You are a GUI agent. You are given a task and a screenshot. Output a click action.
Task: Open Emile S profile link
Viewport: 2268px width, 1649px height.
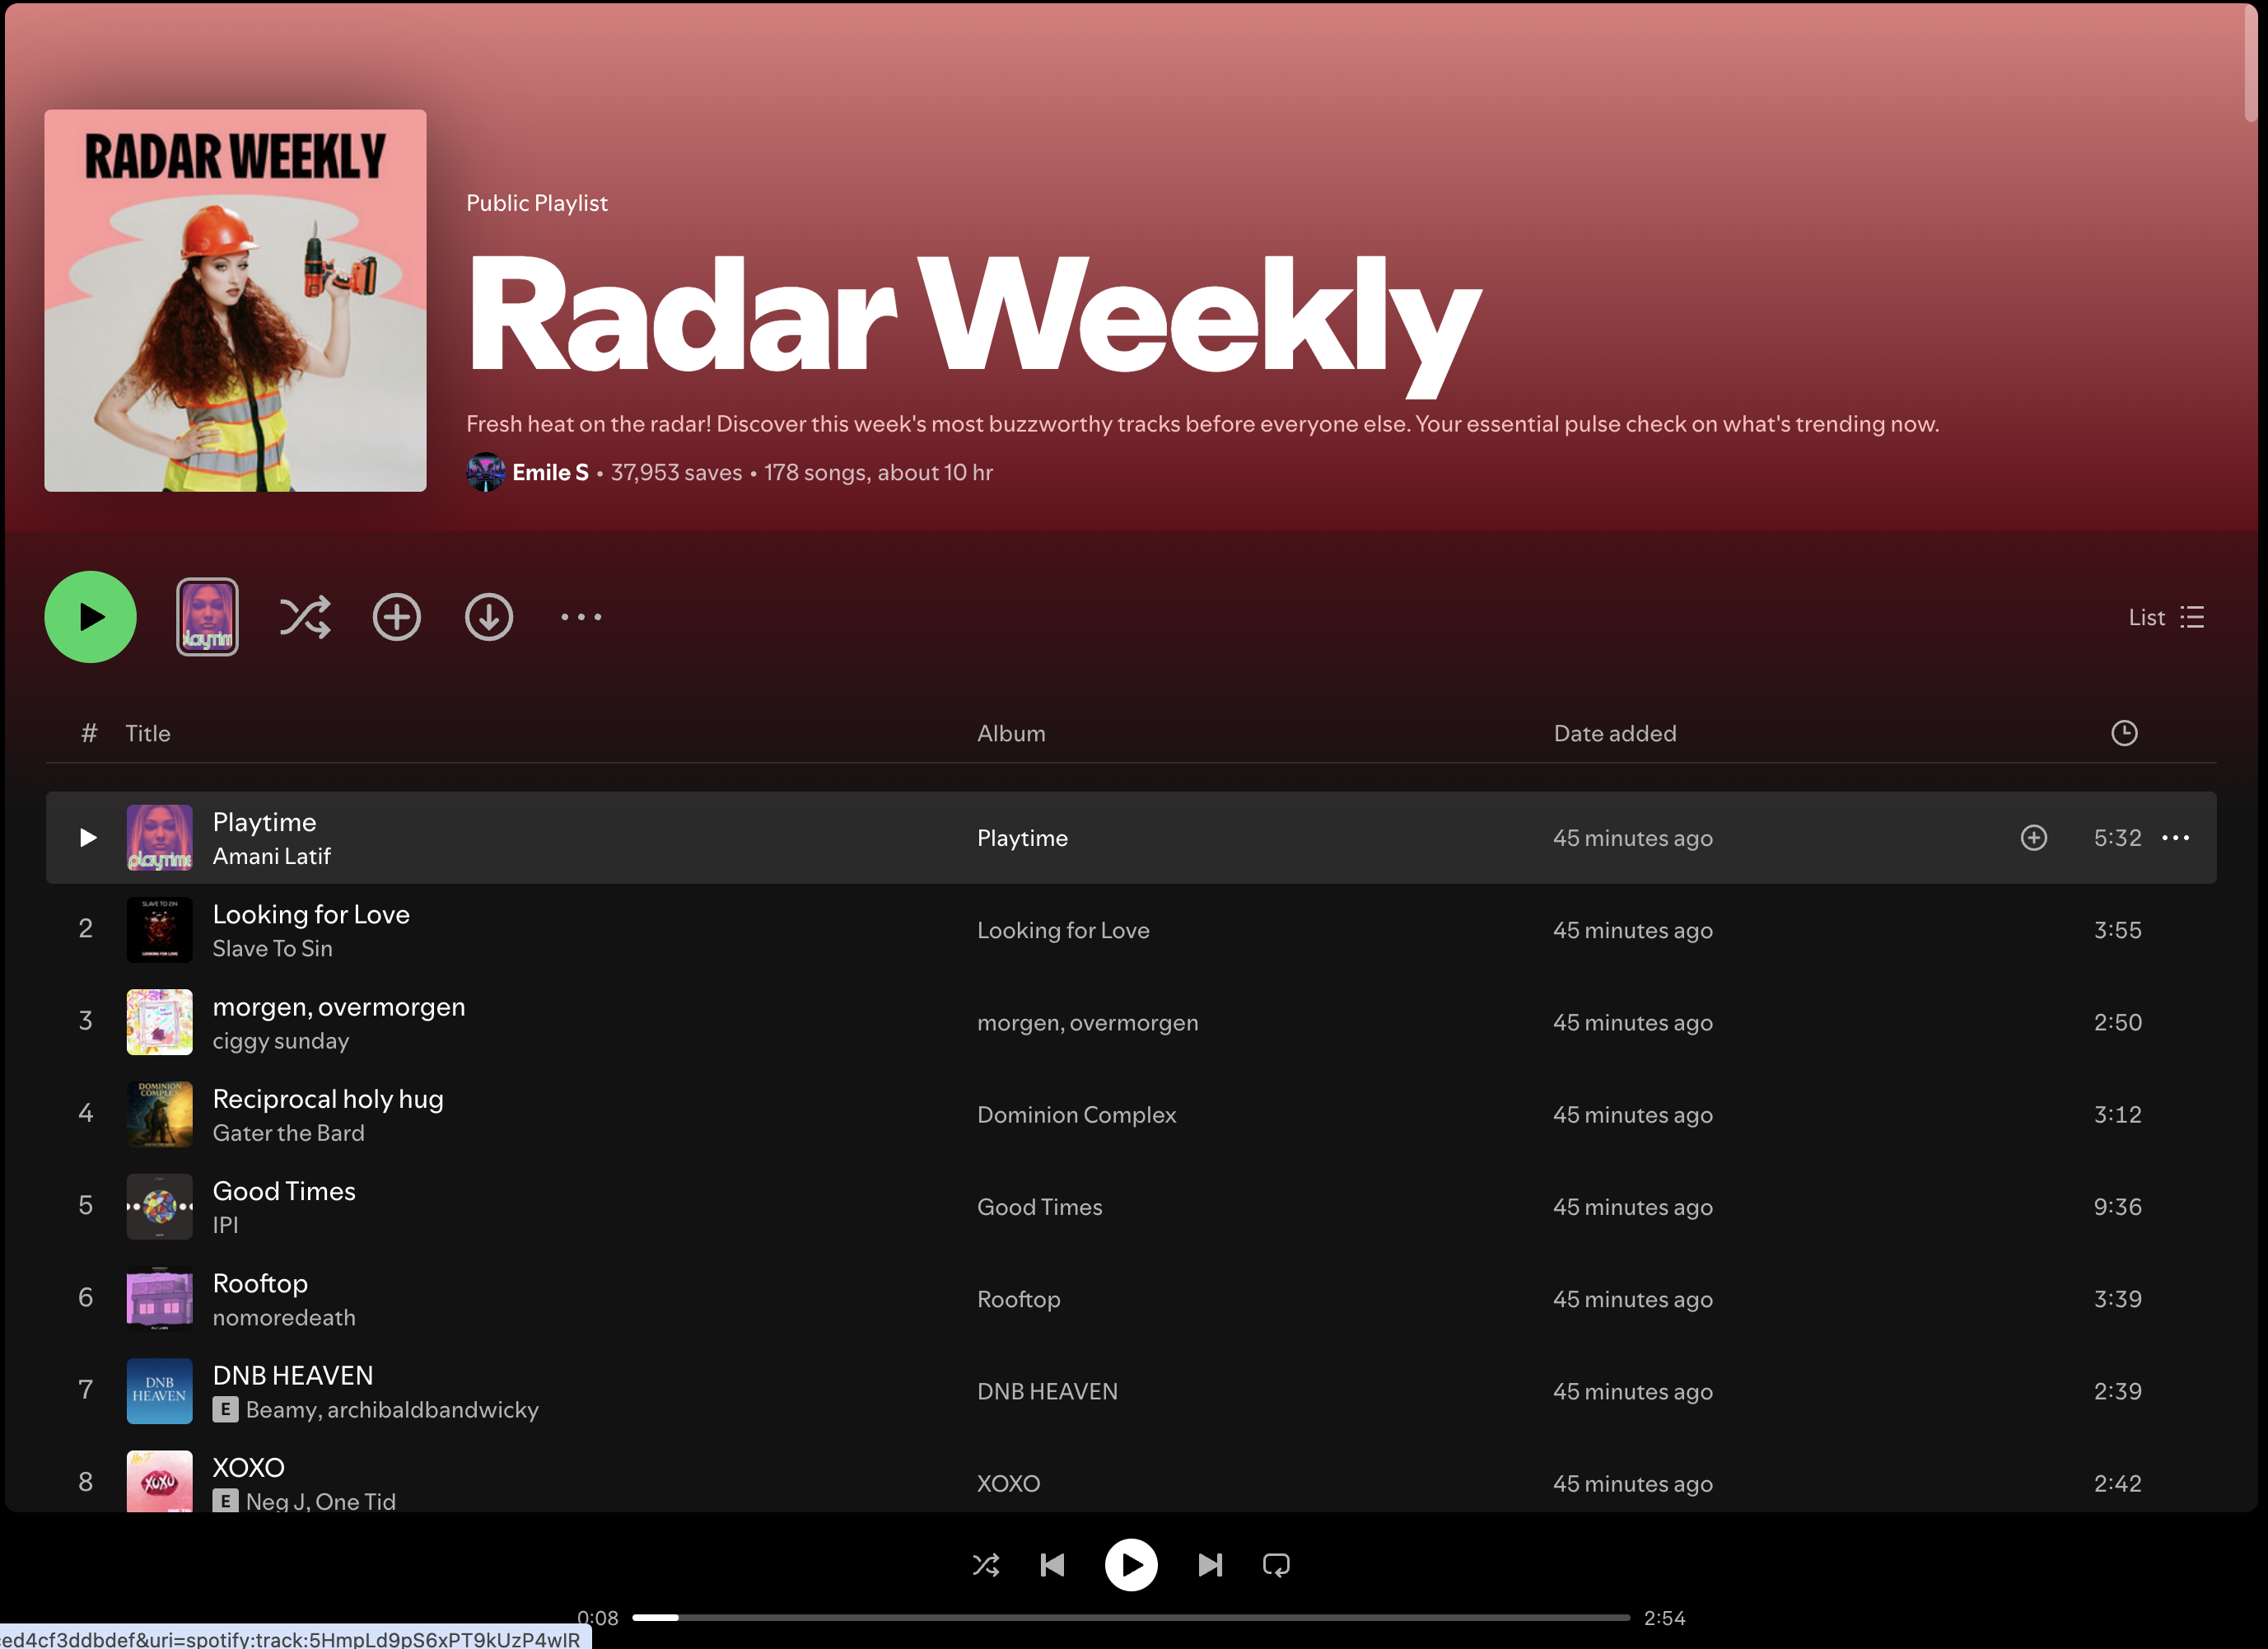click(550, 472)
